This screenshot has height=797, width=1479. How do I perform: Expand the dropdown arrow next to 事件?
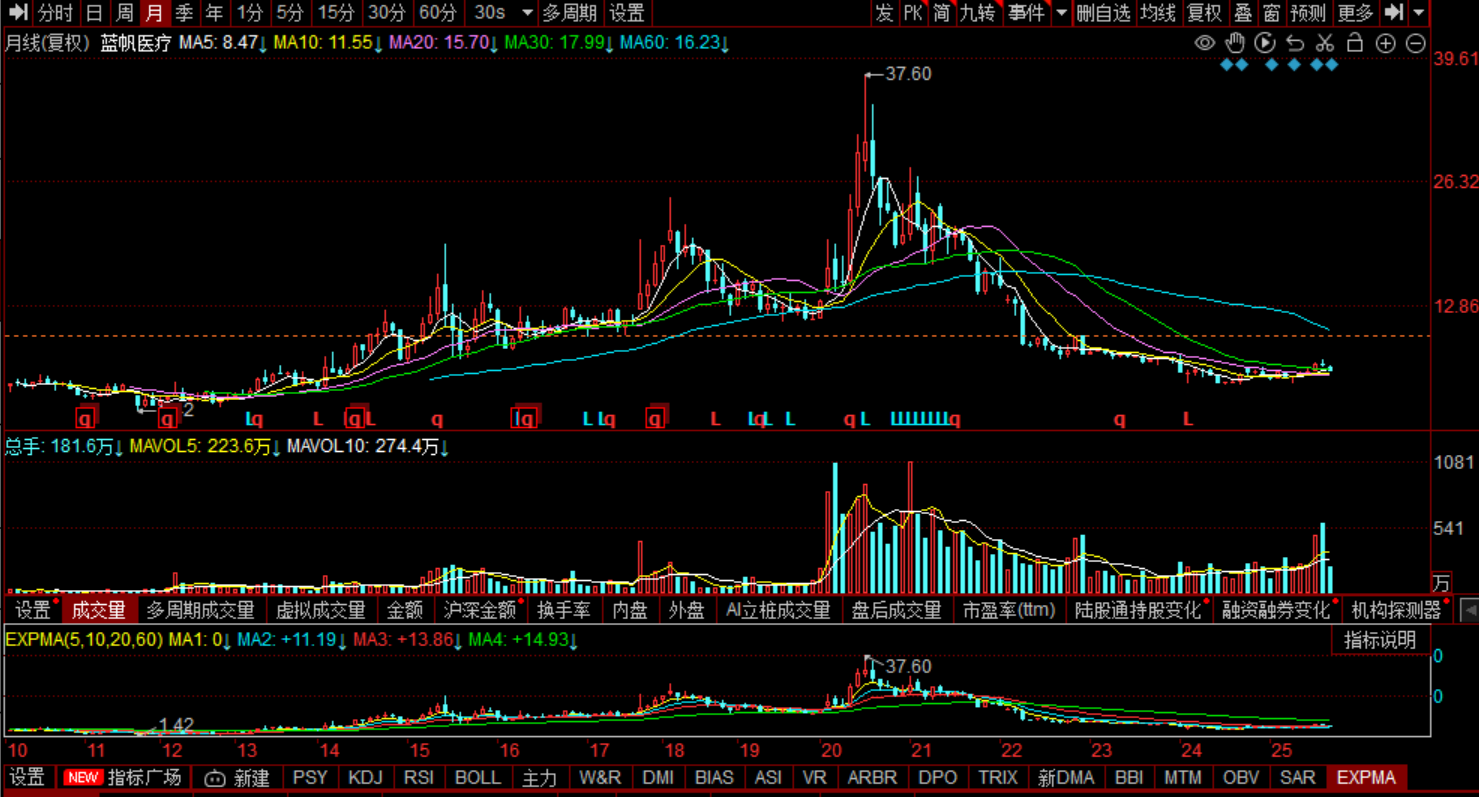coord(1061,13)
